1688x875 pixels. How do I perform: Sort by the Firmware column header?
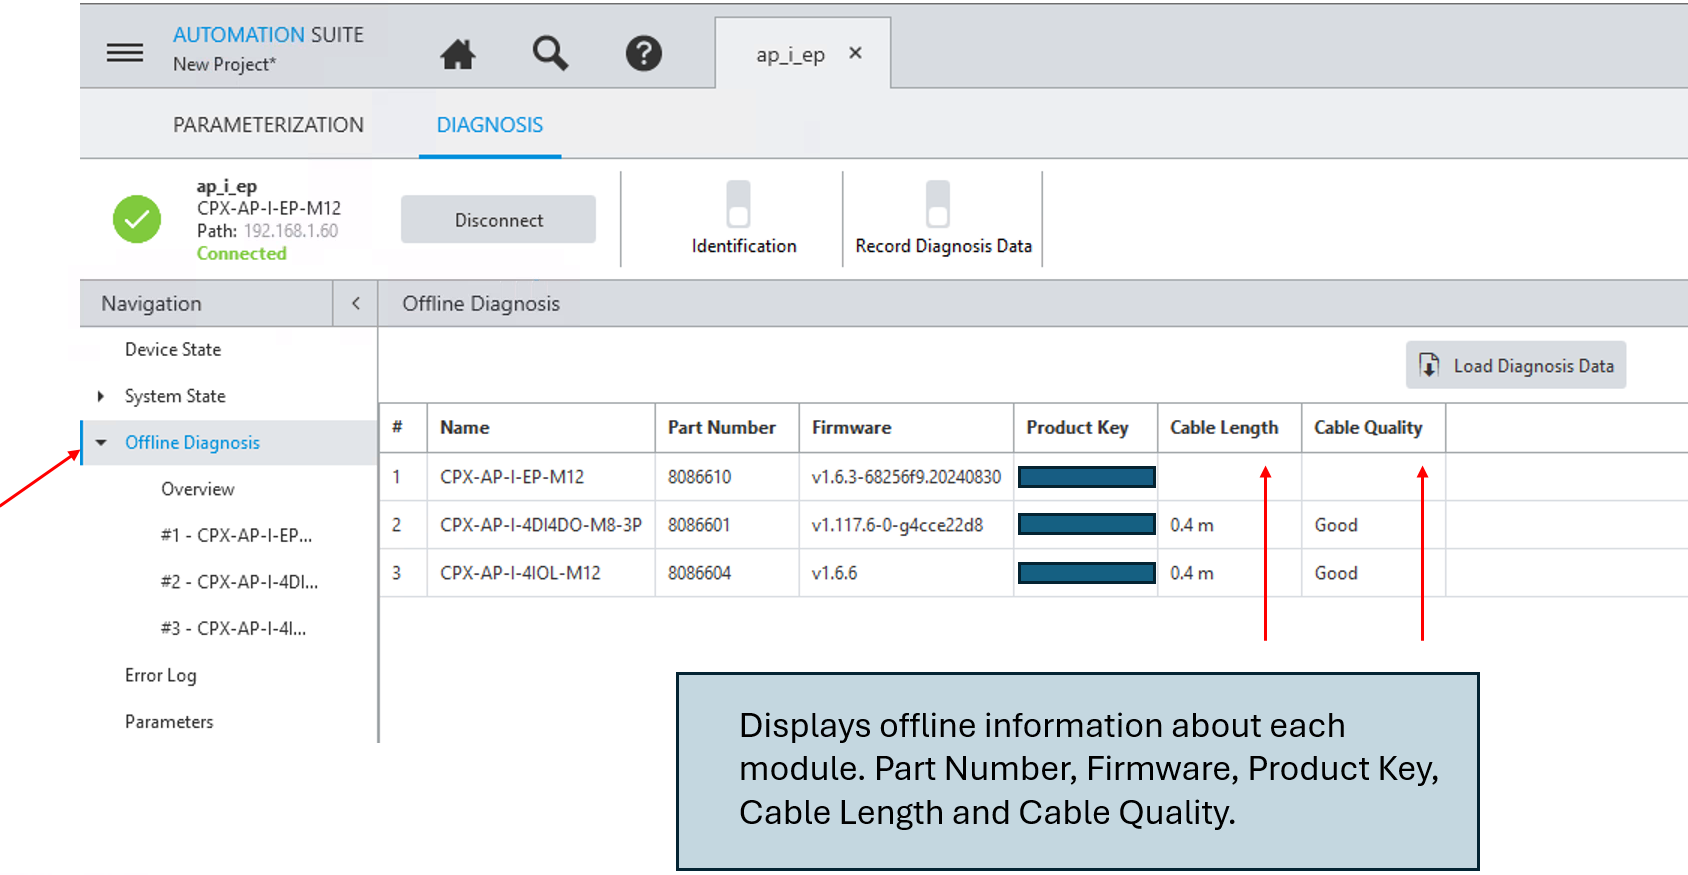pos(906,428)
